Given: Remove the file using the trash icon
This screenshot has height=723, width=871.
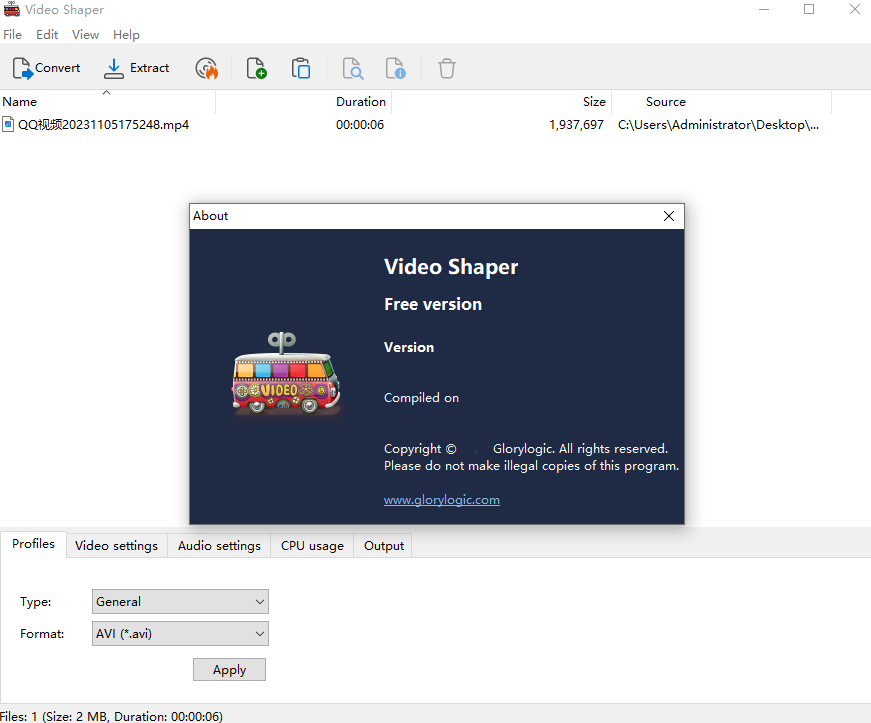Looking at the screenshot, I should click(446, 68).
